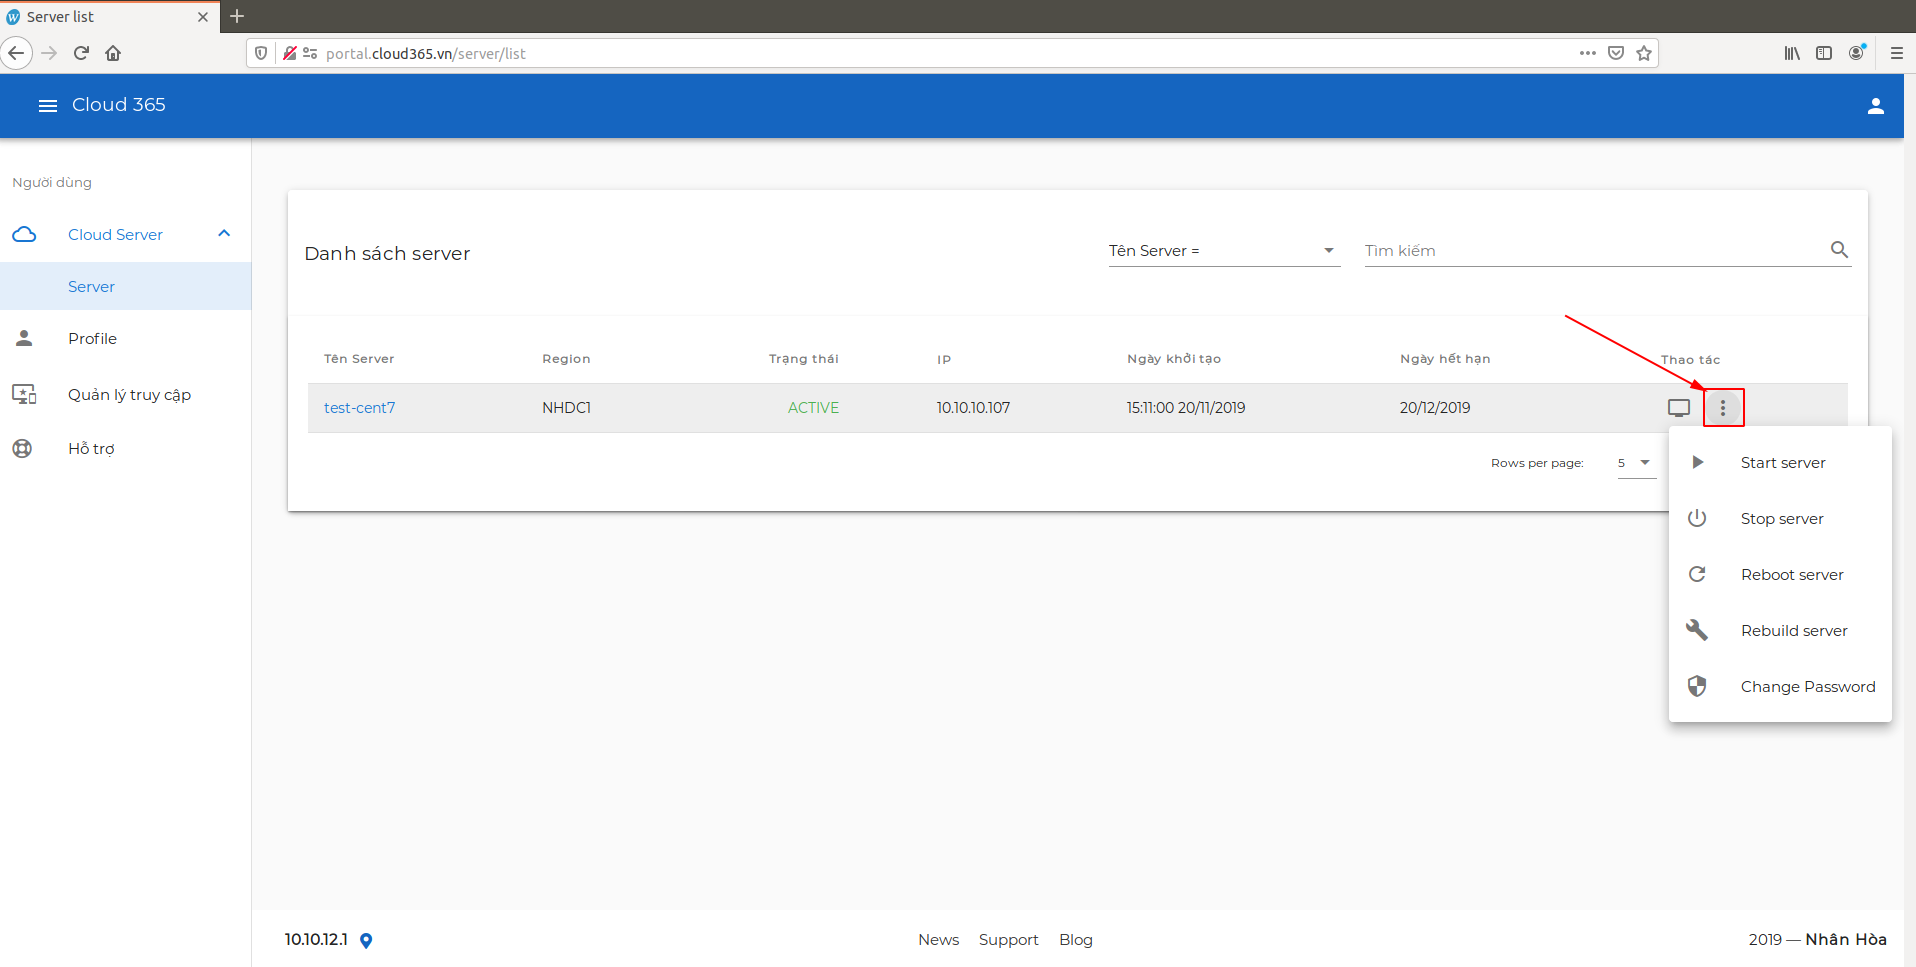Open the browser Library icon

coord(1792,53)
